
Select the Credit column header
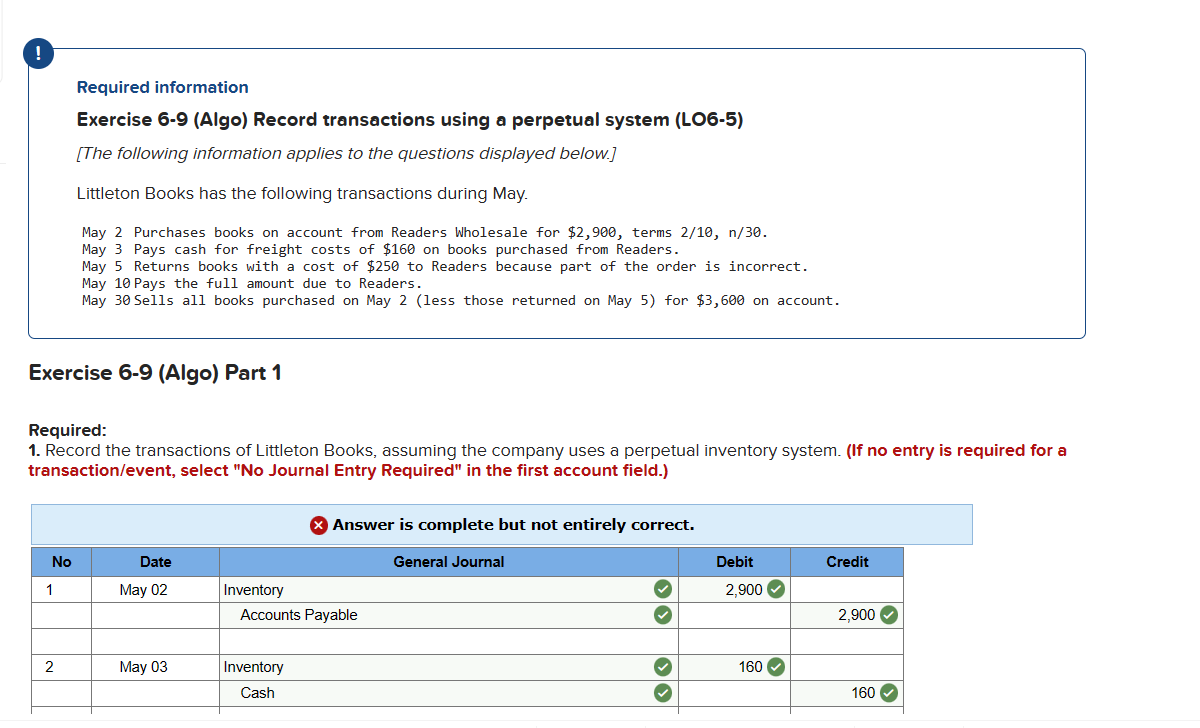[x=846, y=562]
